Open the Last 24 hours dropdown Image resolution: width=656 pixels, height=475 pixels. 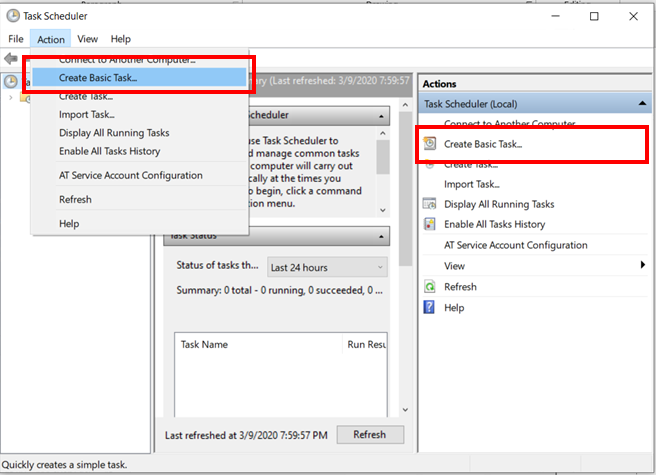pyautogui.click(x=327, y=267)
